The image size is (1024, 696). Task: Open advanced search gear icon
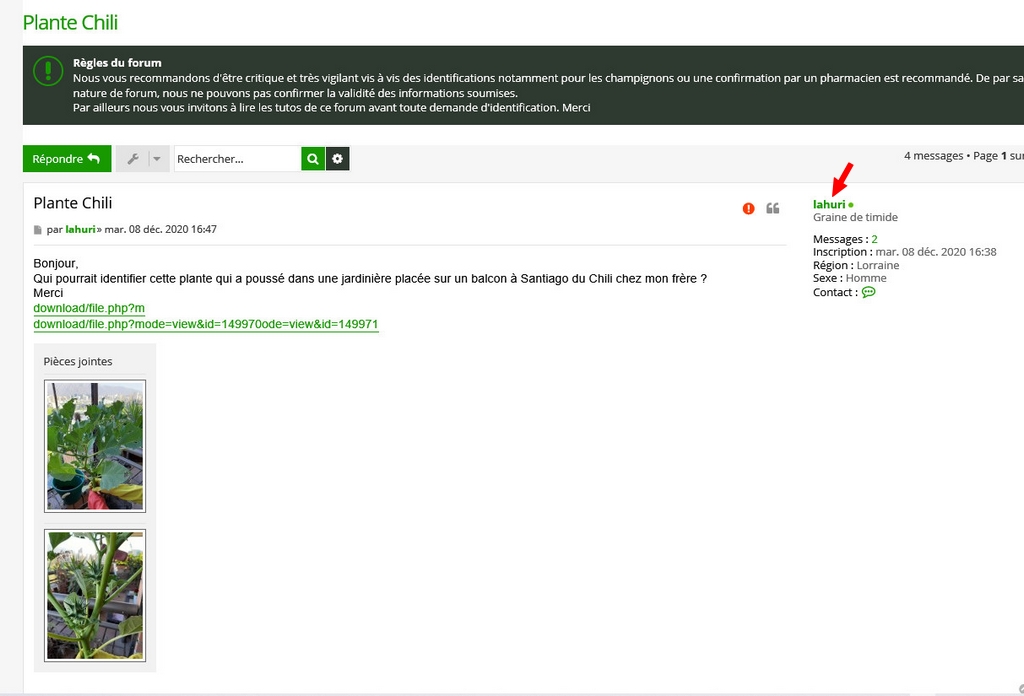(338, 159)
